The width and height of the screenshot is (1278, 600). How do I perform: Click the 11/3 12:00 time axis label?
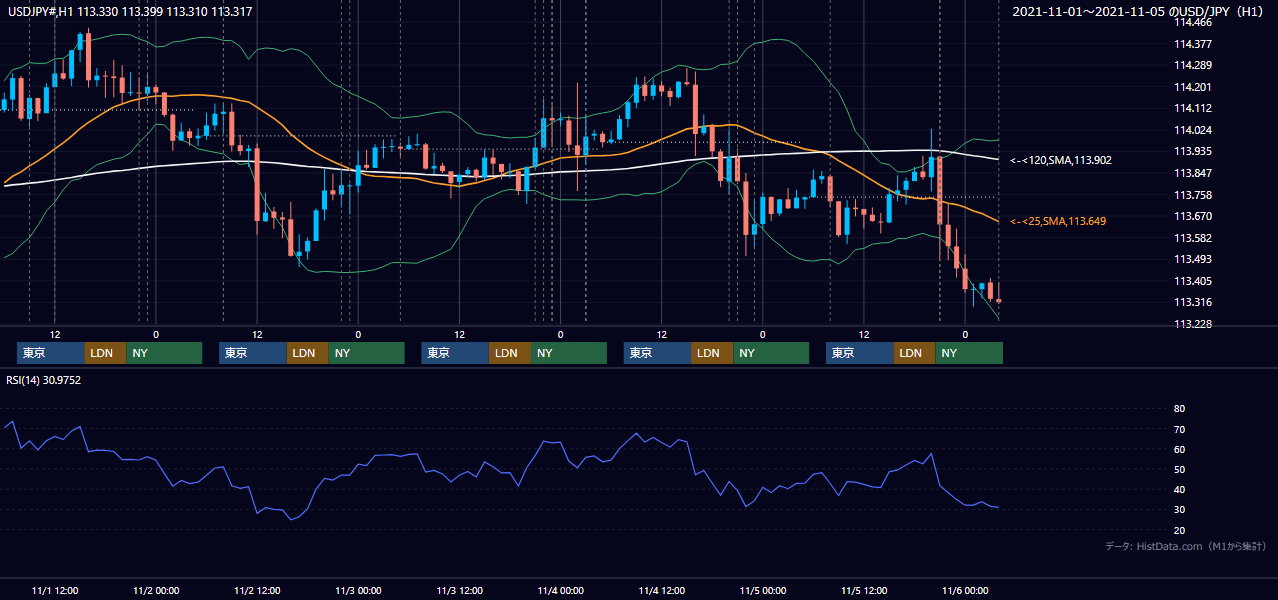pyautogui.click(x=459, y=591)
